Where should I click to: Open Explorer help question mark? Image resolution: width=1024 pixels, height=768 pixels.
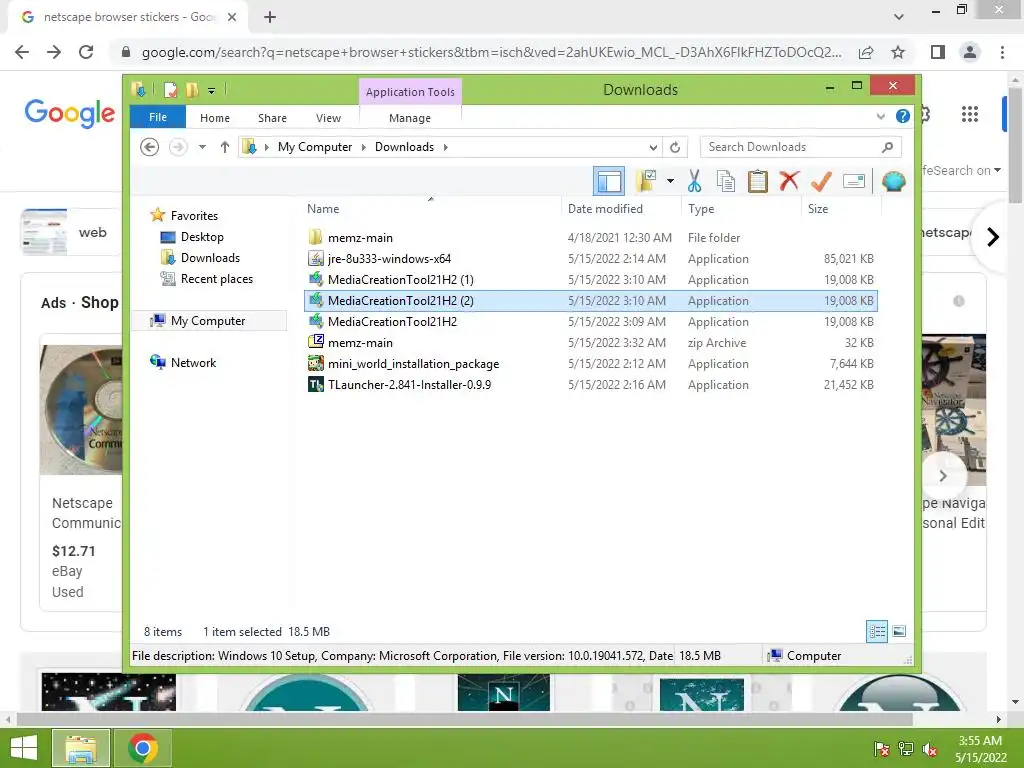[x=903, y=116]
